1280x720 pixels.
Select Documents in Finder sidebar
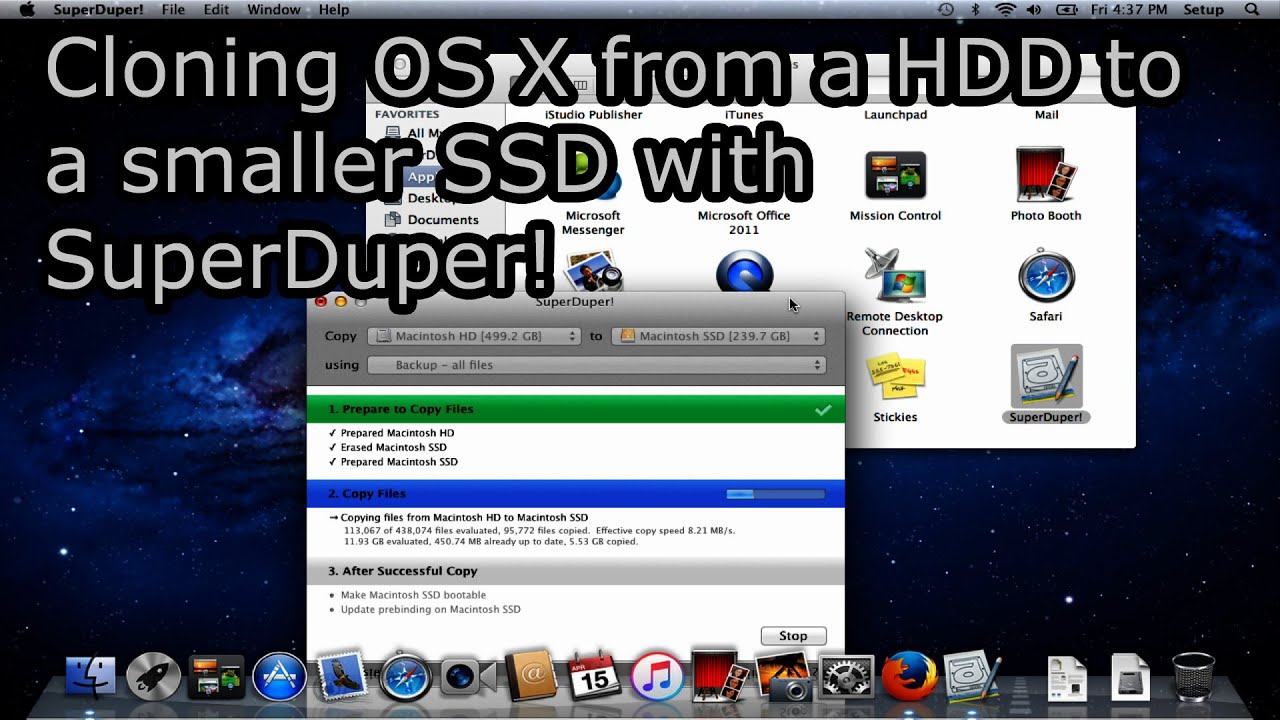coord(443,220)
